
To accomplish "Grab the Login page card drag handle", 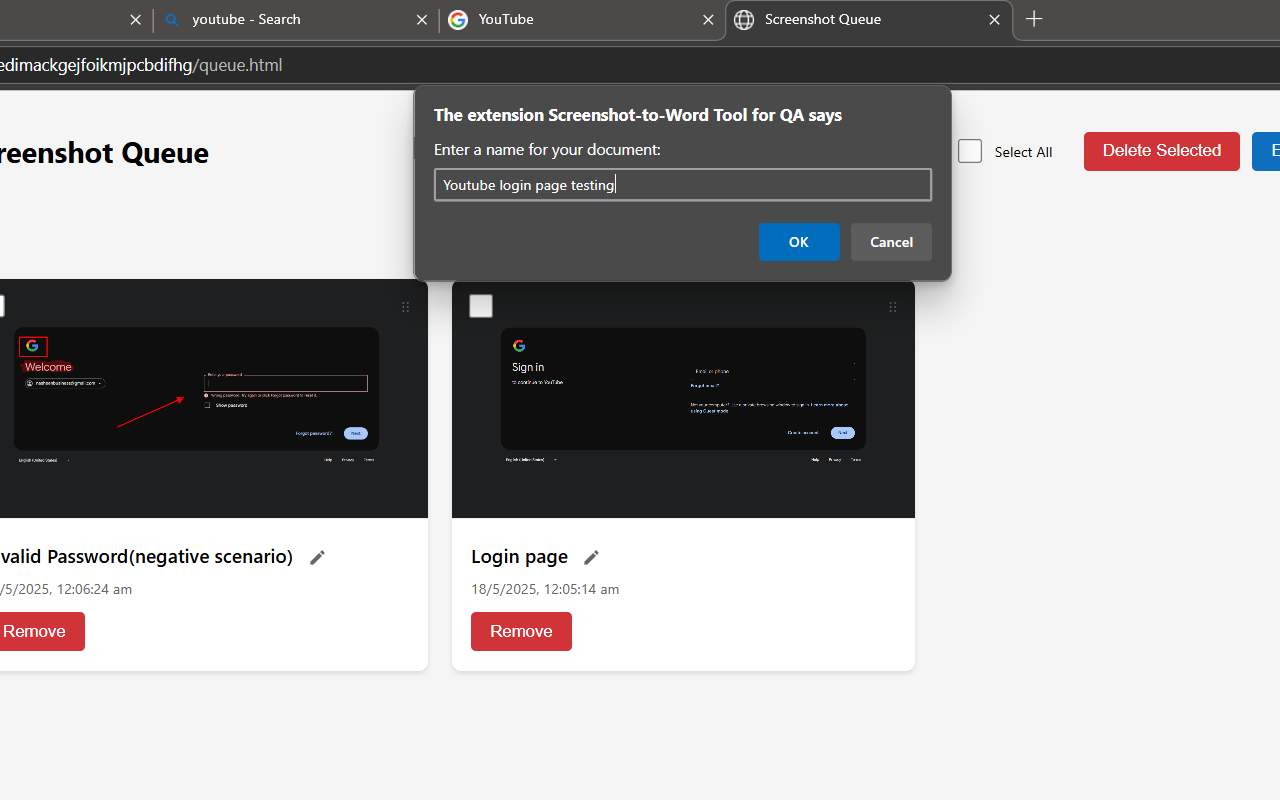I will point(893,307).
